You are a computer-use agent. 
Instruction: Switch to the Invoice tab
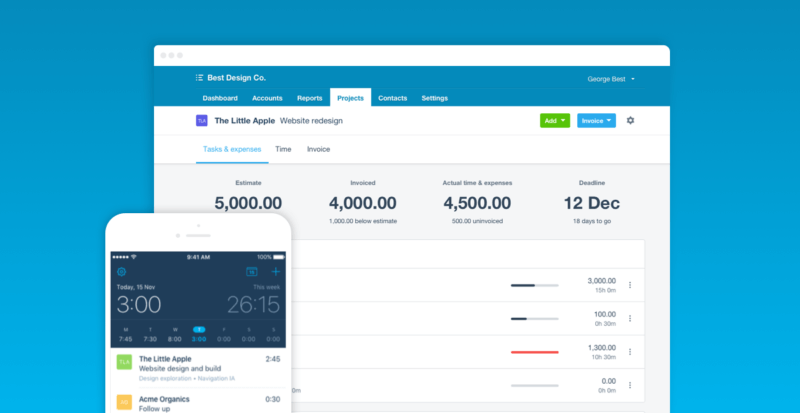click(x=318, y=149)
